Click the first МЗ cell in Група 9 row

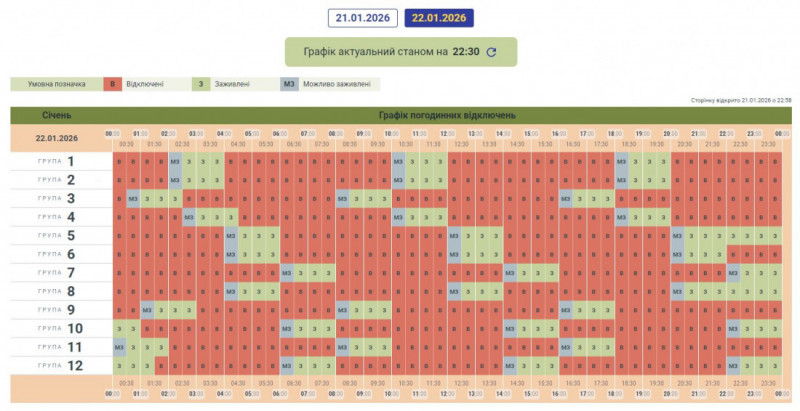(x=148, y=309)
